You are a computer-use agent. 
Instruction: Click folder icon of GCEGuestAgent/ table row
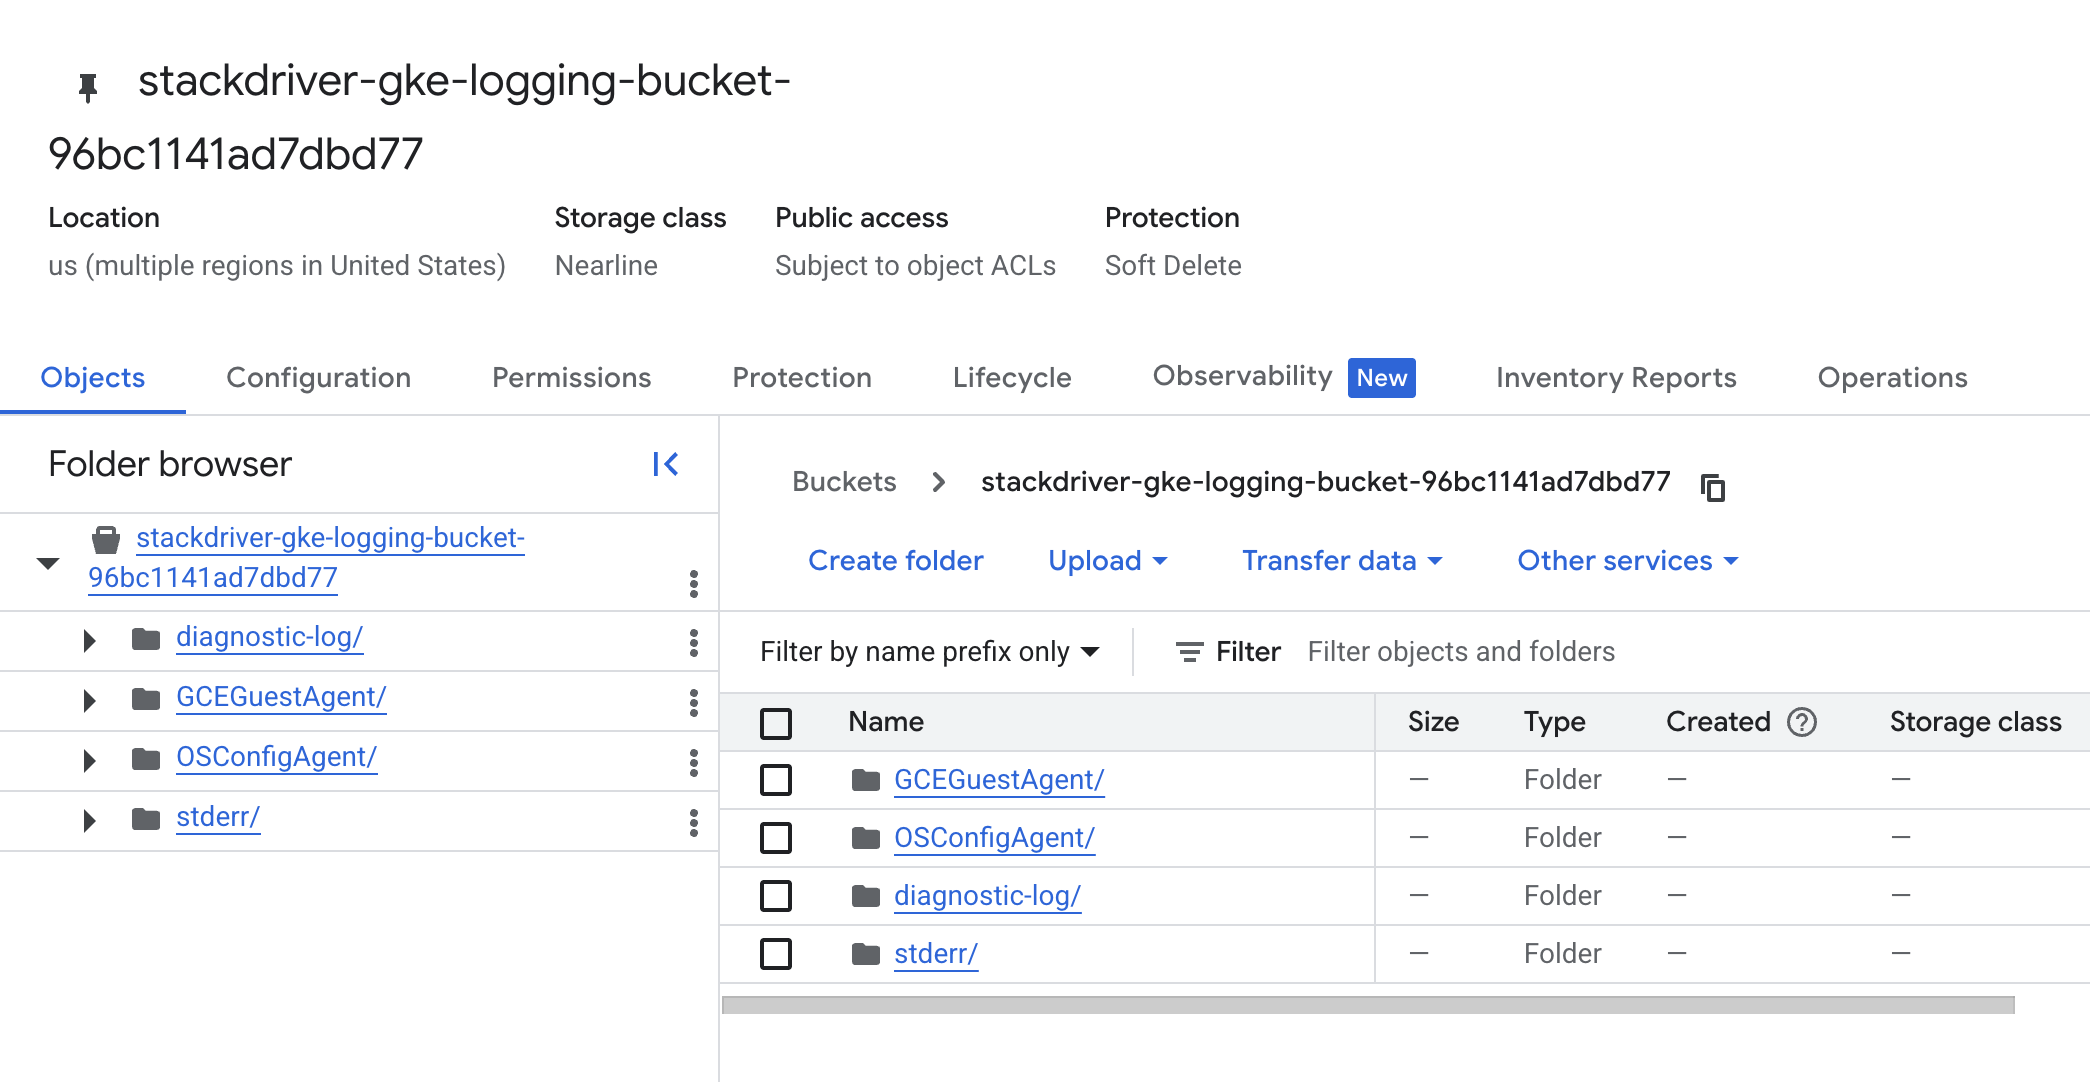click(x=866, y=780)
